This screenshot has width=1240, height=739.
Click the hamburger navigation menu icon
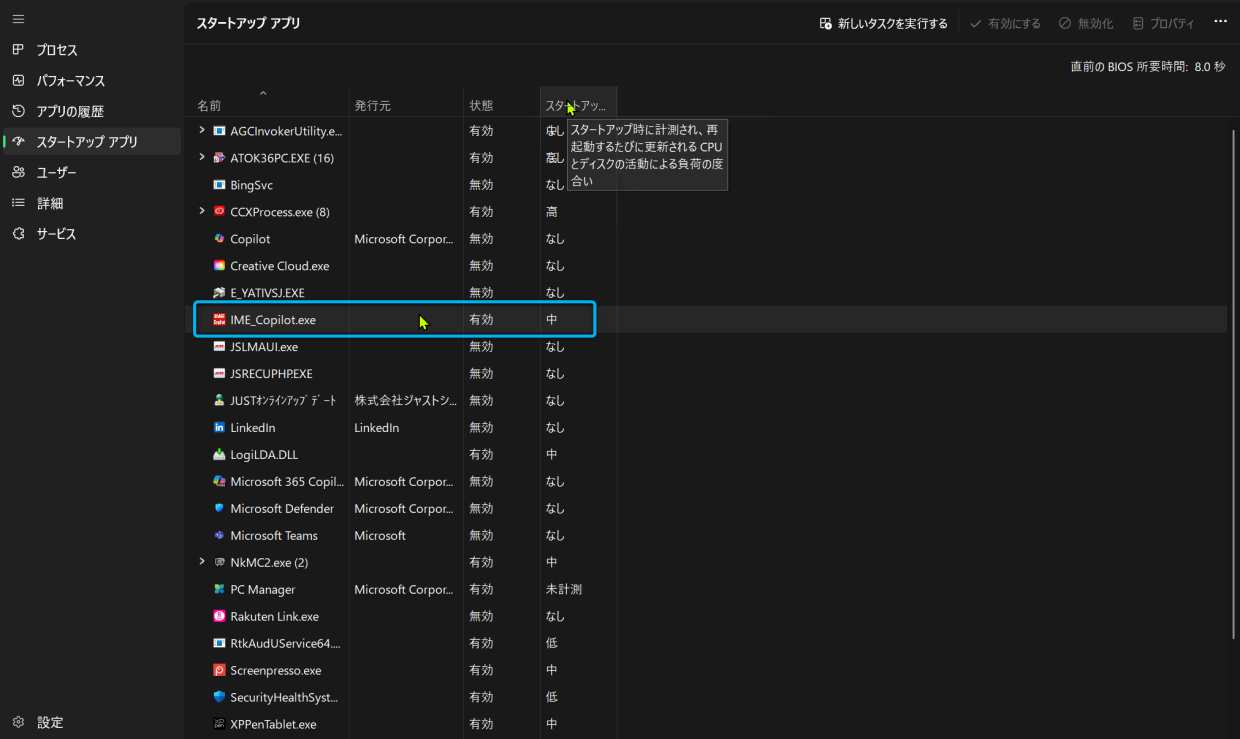tap(18, 19)
